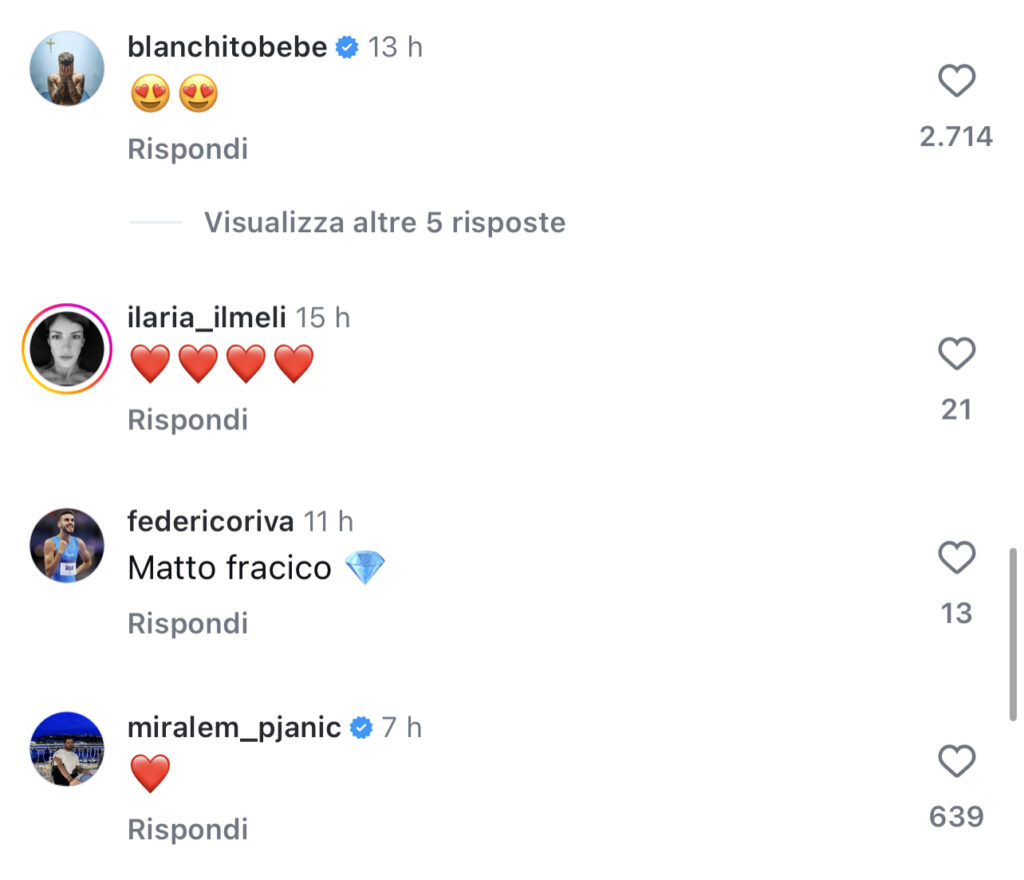View the 639 likes count
Viewport: 1024px width, 880px height.
click(x=956, y=817)
